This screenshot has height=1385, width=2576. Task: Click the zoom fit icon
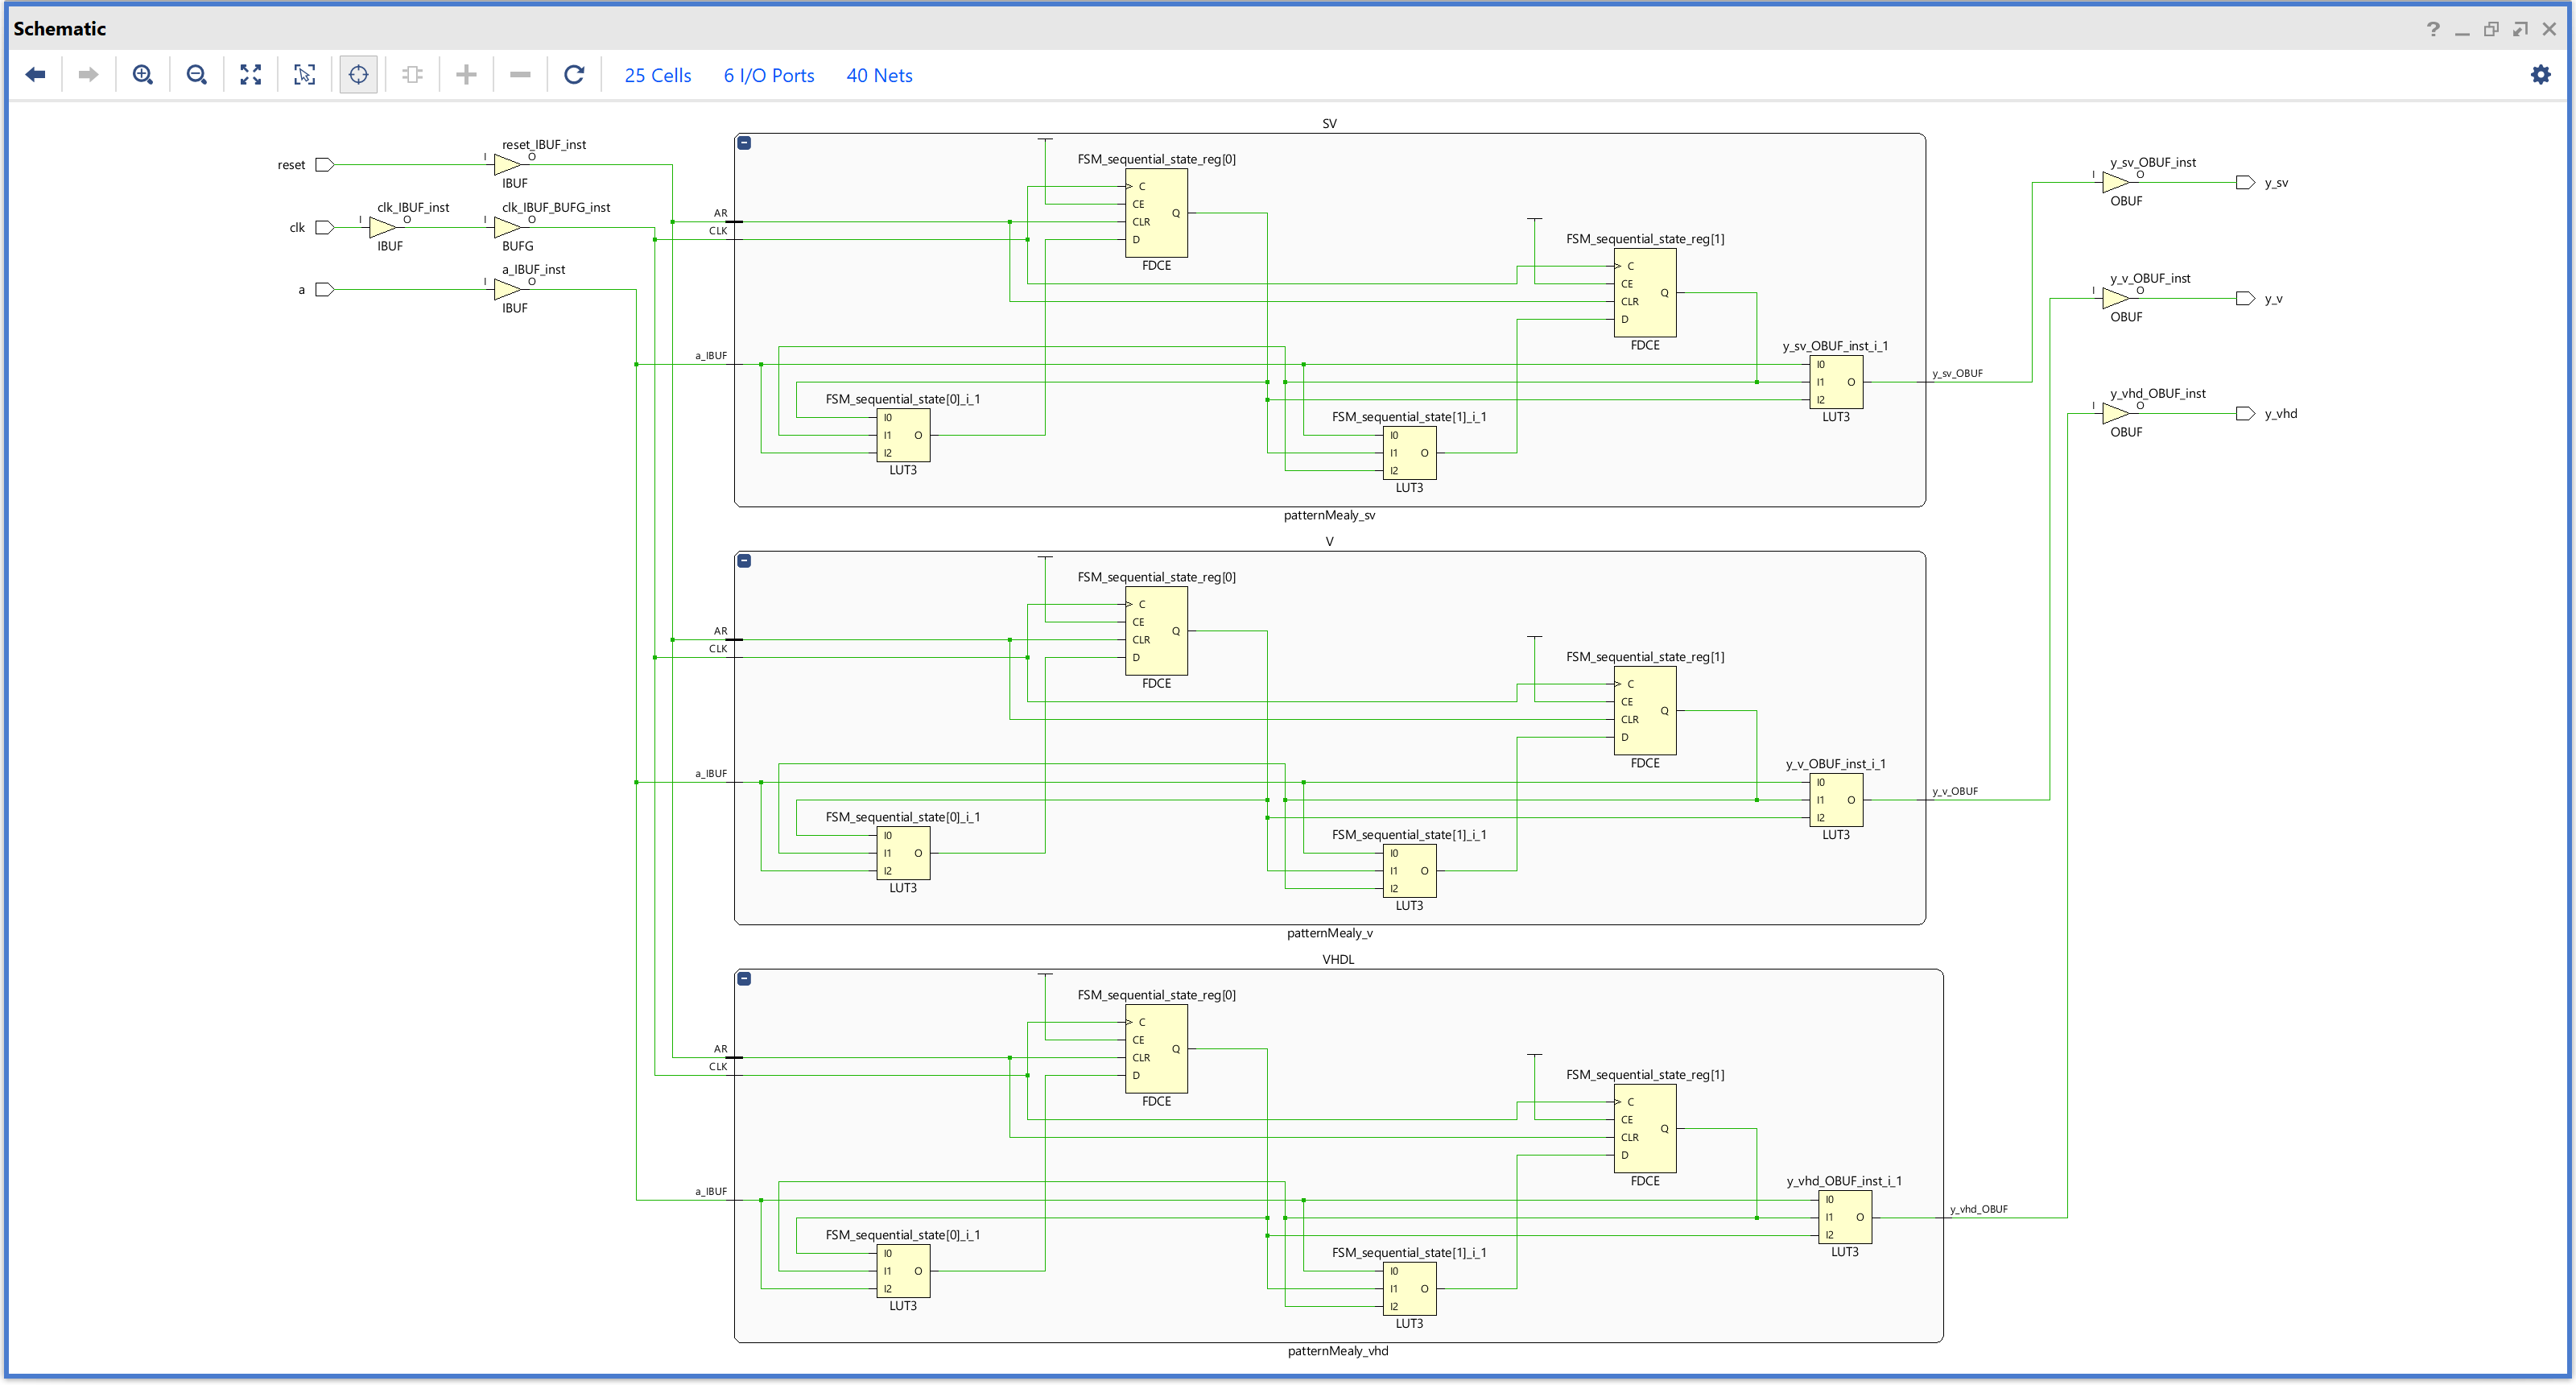tap(251, 75)
